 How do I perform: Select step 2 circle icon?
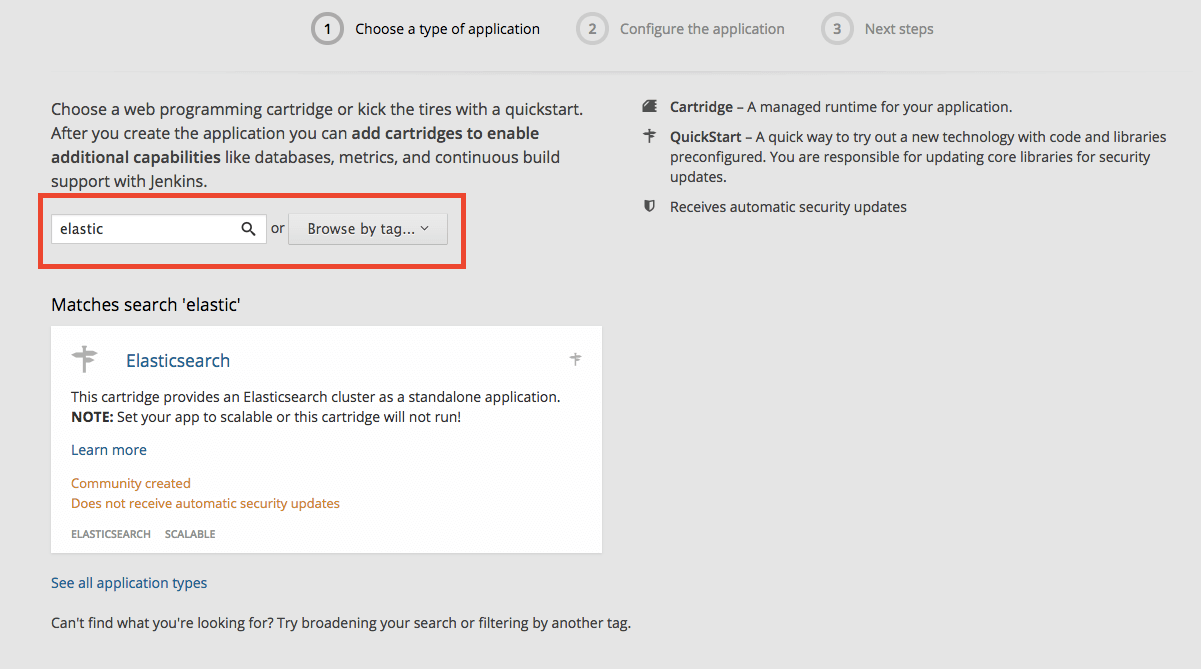[592, 29]
